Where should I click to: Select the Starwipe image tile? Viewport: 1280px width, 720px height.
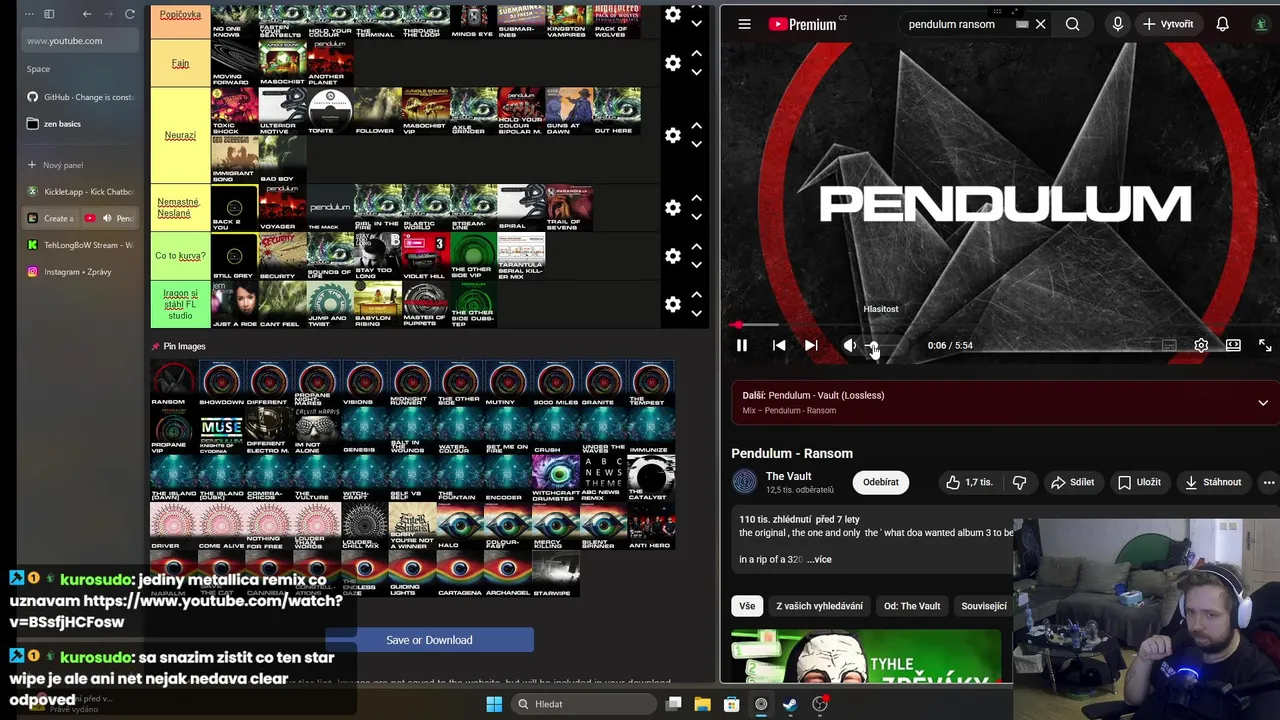[x=555, y=574]
